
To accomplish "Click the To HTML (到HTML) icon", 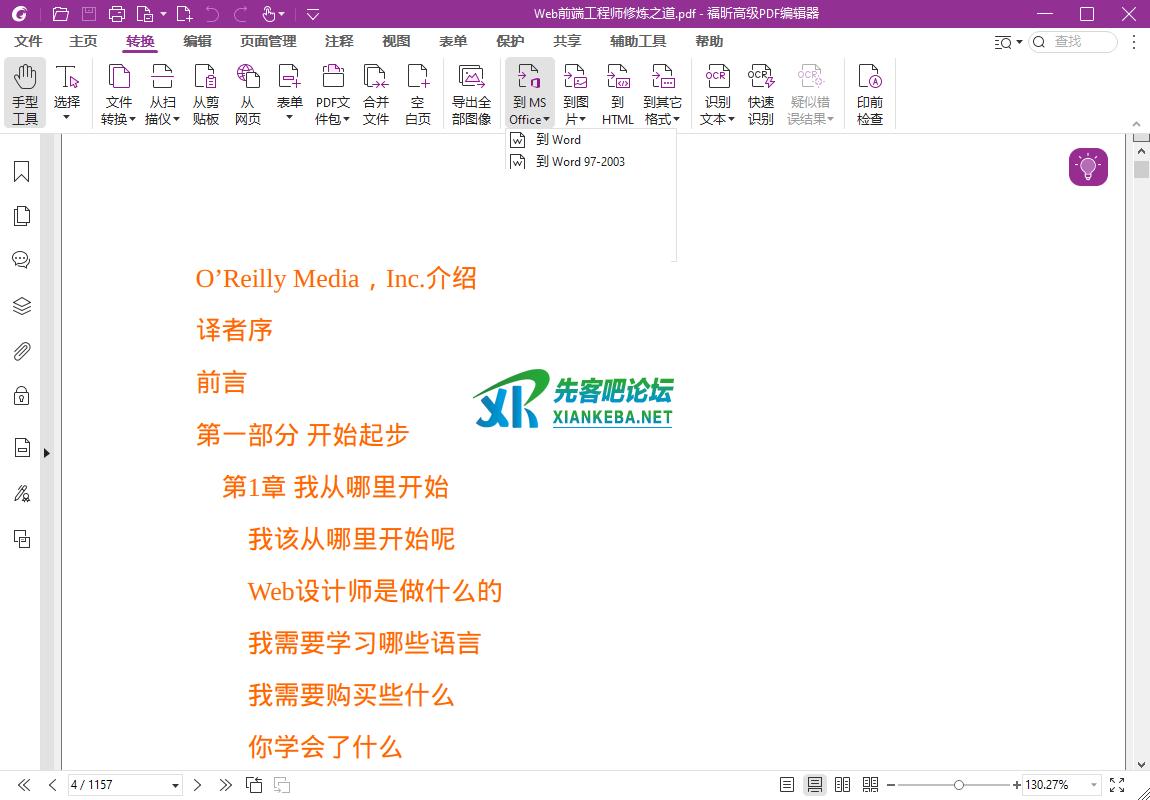I will point(618,93).
